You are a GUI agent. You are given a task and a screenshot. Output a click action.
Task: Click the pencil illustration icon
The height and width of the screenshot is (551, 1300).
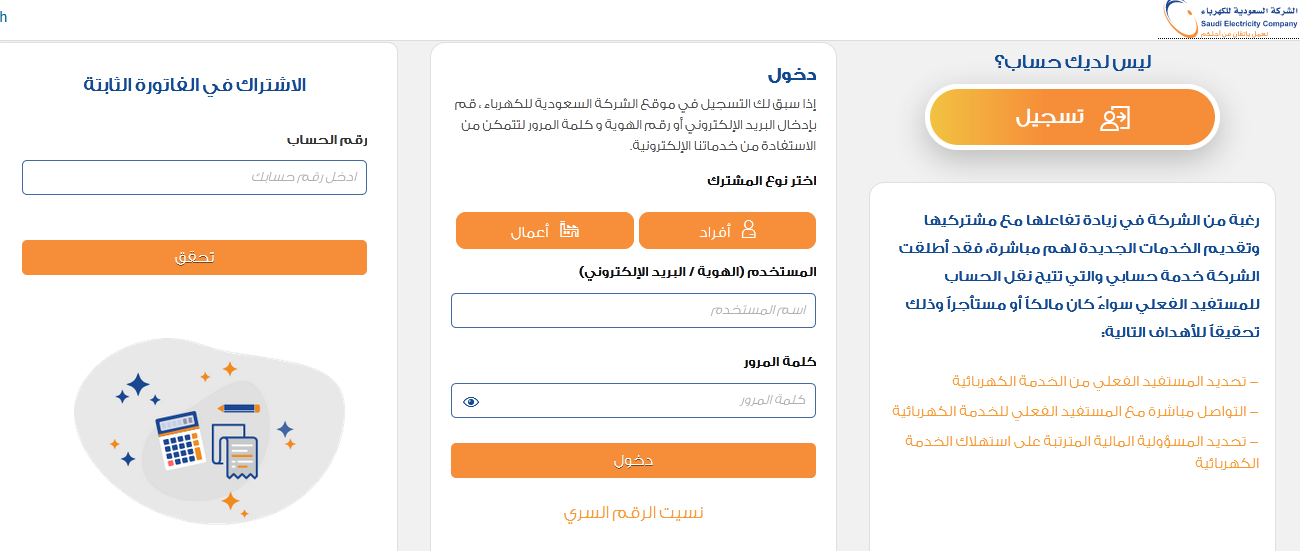pos(239,408)
